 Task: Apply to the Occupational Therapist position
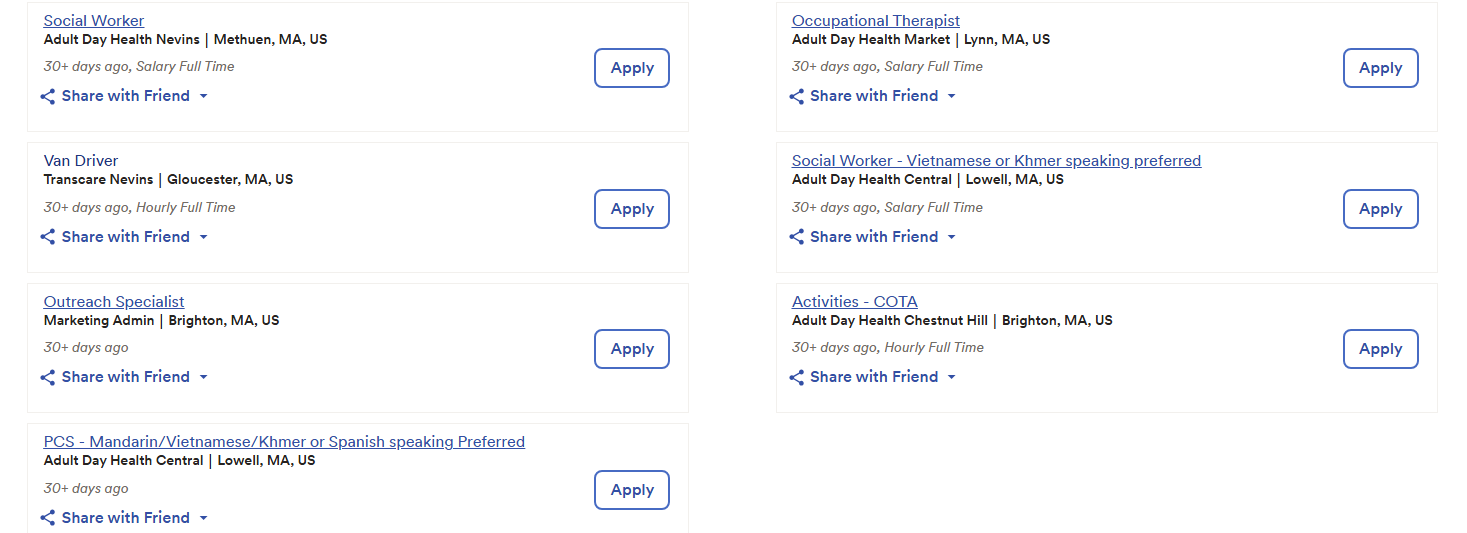pyautogui.click(x=1380, y=68)
